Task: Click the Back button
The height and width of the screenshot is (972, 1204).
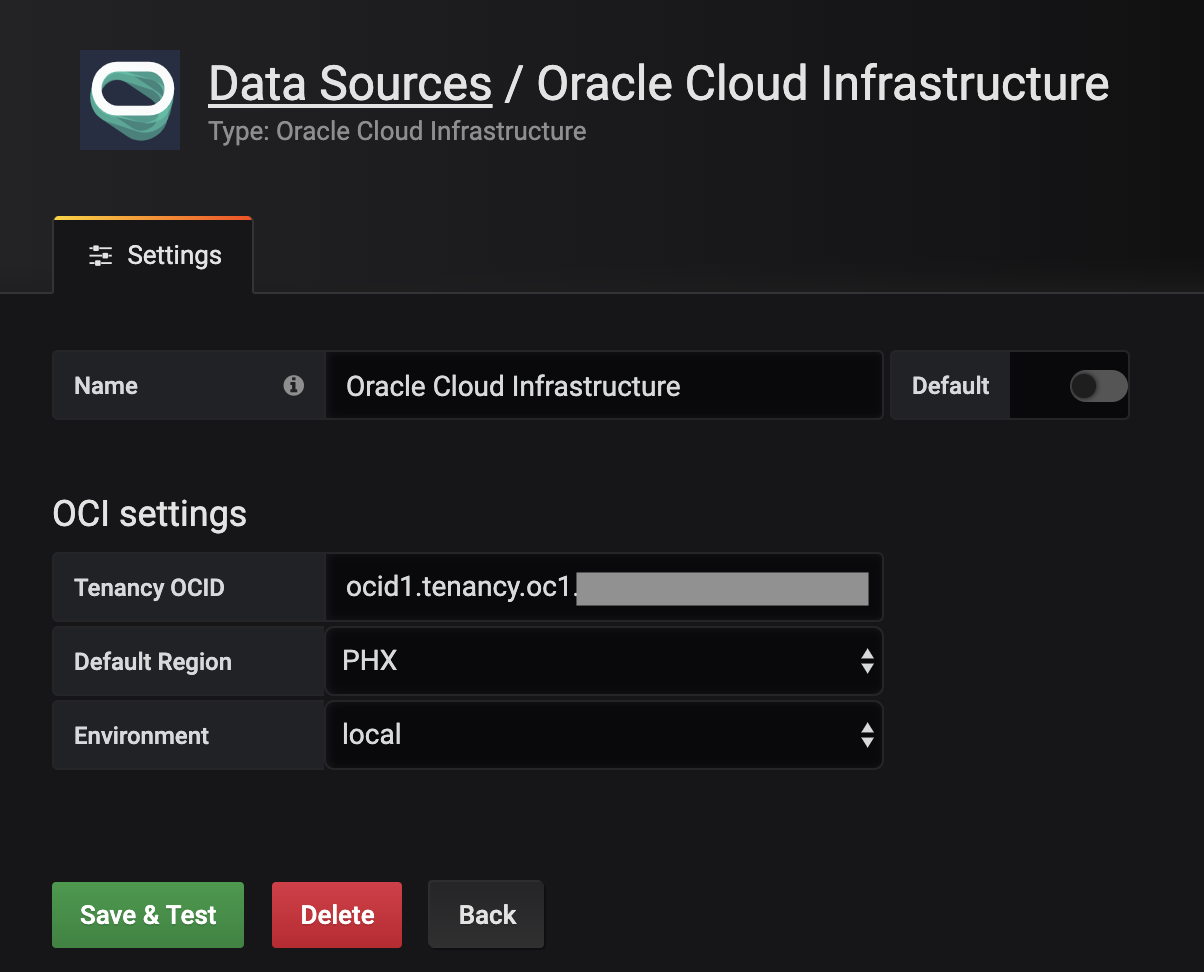Action: pos(487,914)
